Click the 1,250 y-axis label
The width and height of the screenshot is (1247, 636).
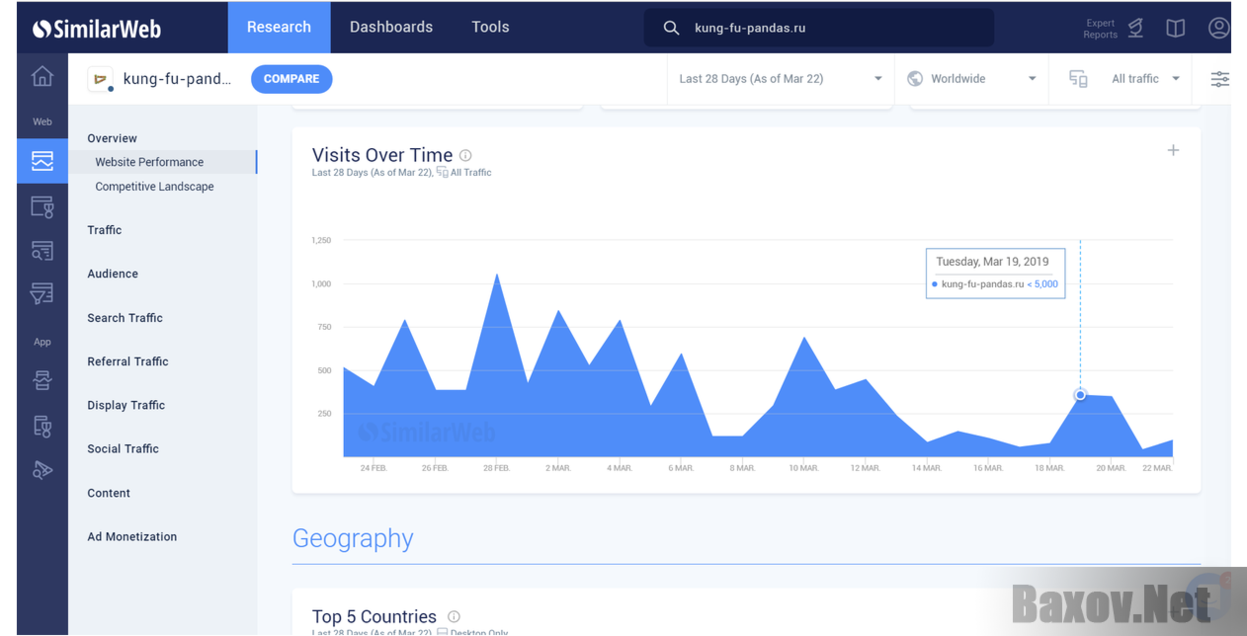point(321,240)
